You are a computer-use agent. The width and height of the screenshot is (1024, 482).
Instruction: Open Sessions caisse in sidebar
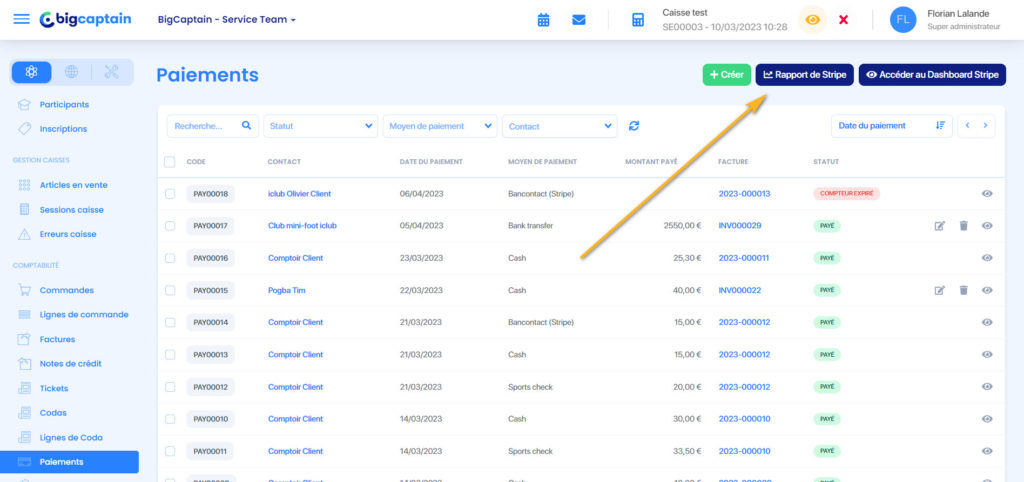(71, 210)
